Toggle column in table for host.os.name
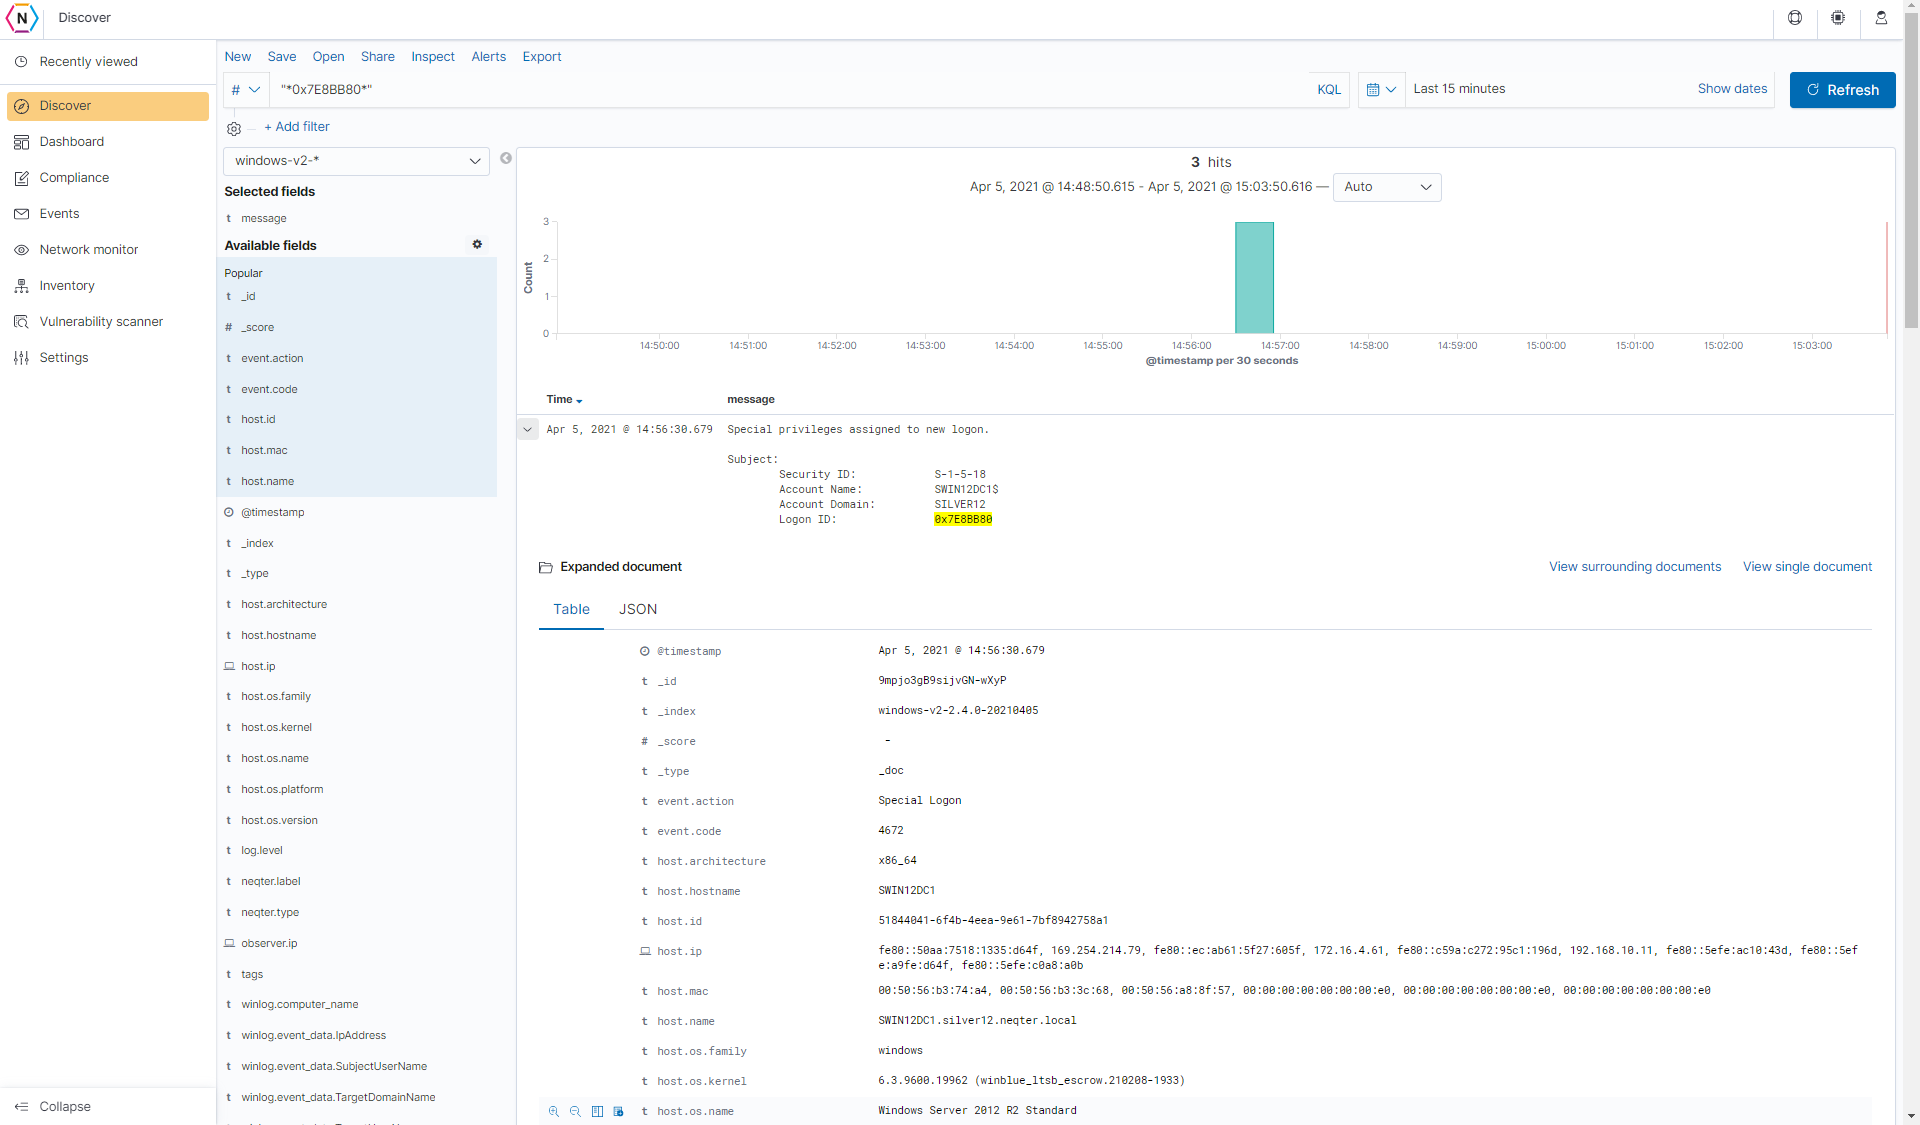The height and width of the screenshot is (1125, 1920). [x=597, y=1111]
